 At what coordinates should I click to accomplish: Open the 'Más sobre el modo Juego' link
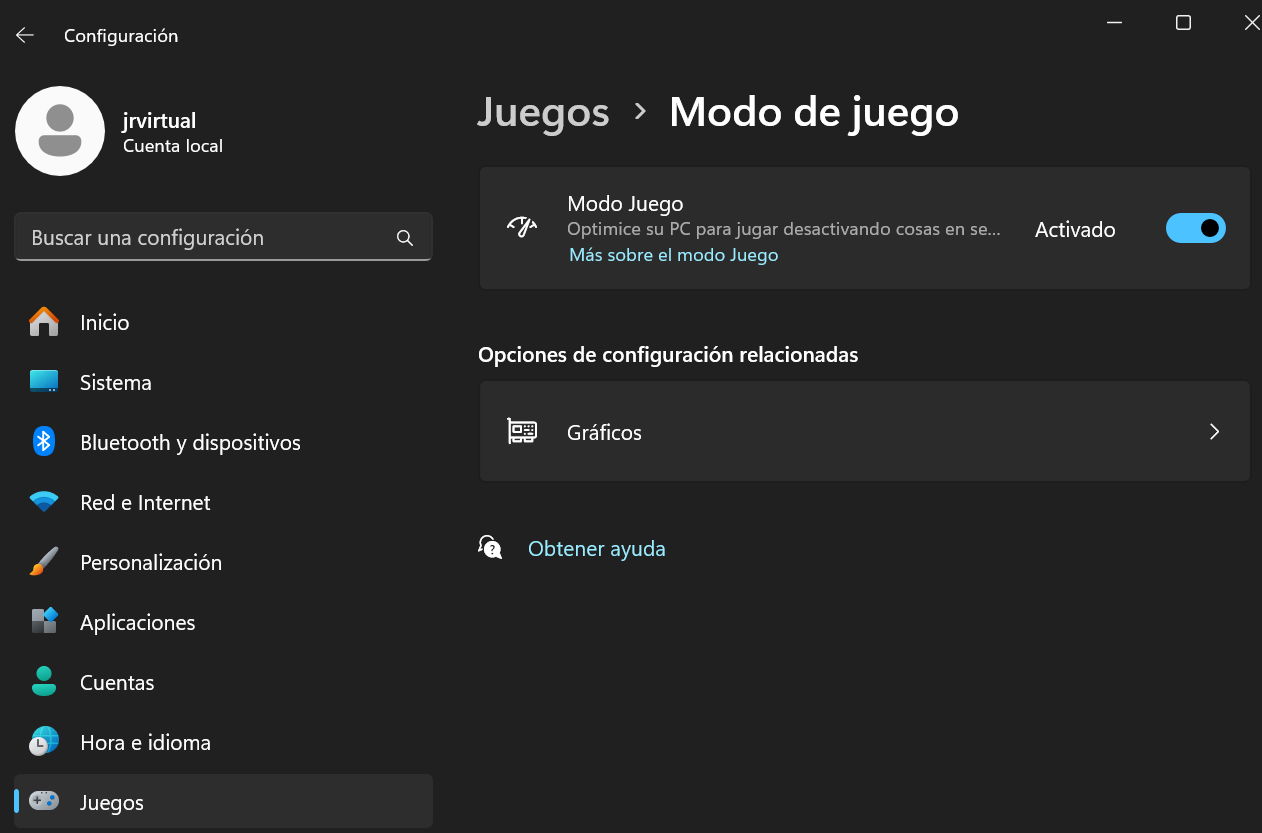(673, 255)
